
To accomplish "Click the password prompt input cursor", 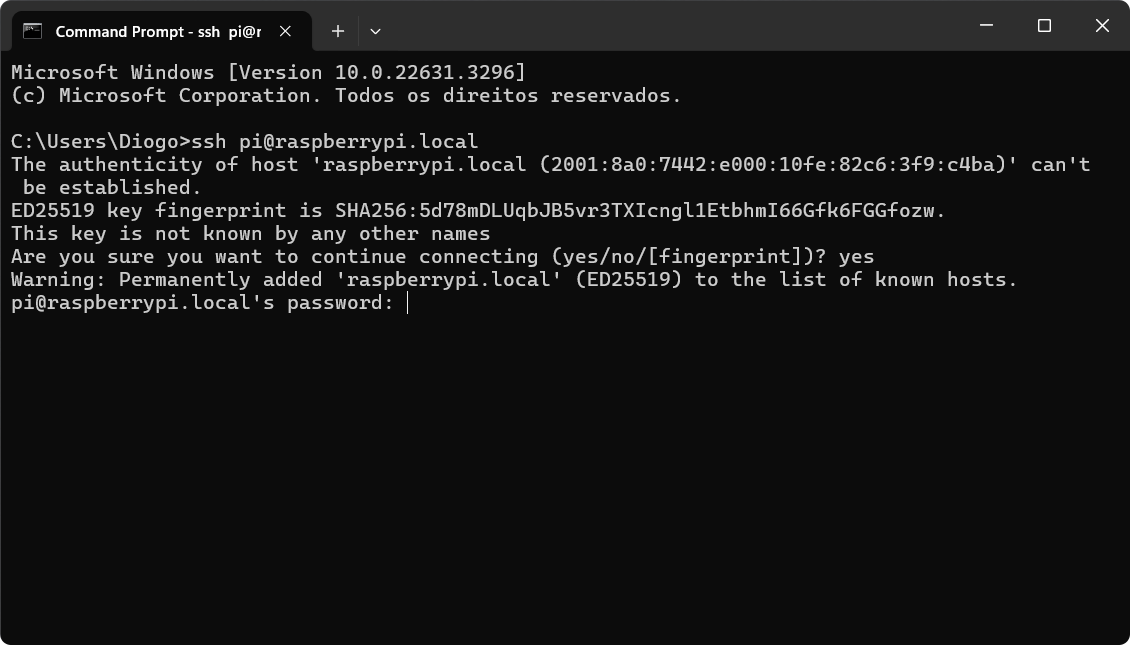I will coord(406,302).
